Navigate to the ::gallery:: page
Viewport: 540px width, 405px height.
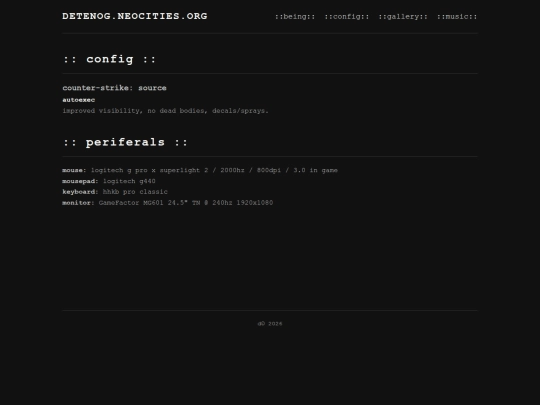(403, 17)
